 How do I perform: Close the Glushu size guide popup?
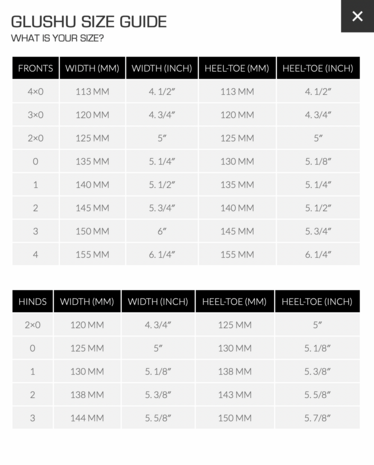click(357, 16)
